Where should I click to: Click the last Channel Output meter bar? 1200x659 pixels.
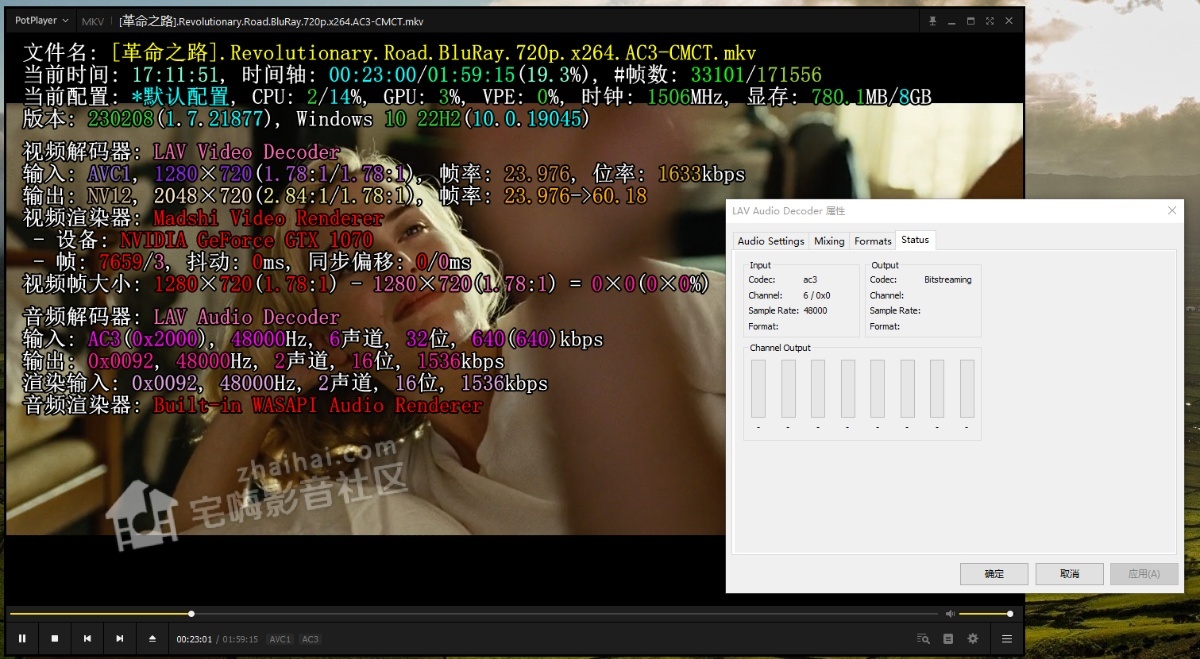pyautogui.click(x=967, y=389)
